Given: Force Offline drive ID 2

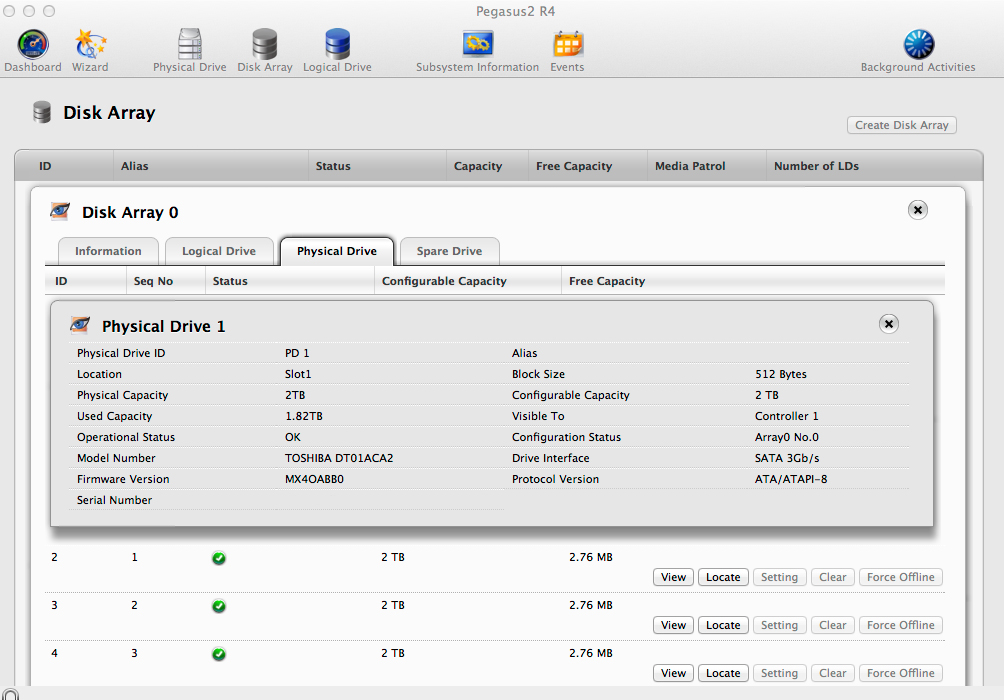Looking at the screenshot, I should (900, 577).
